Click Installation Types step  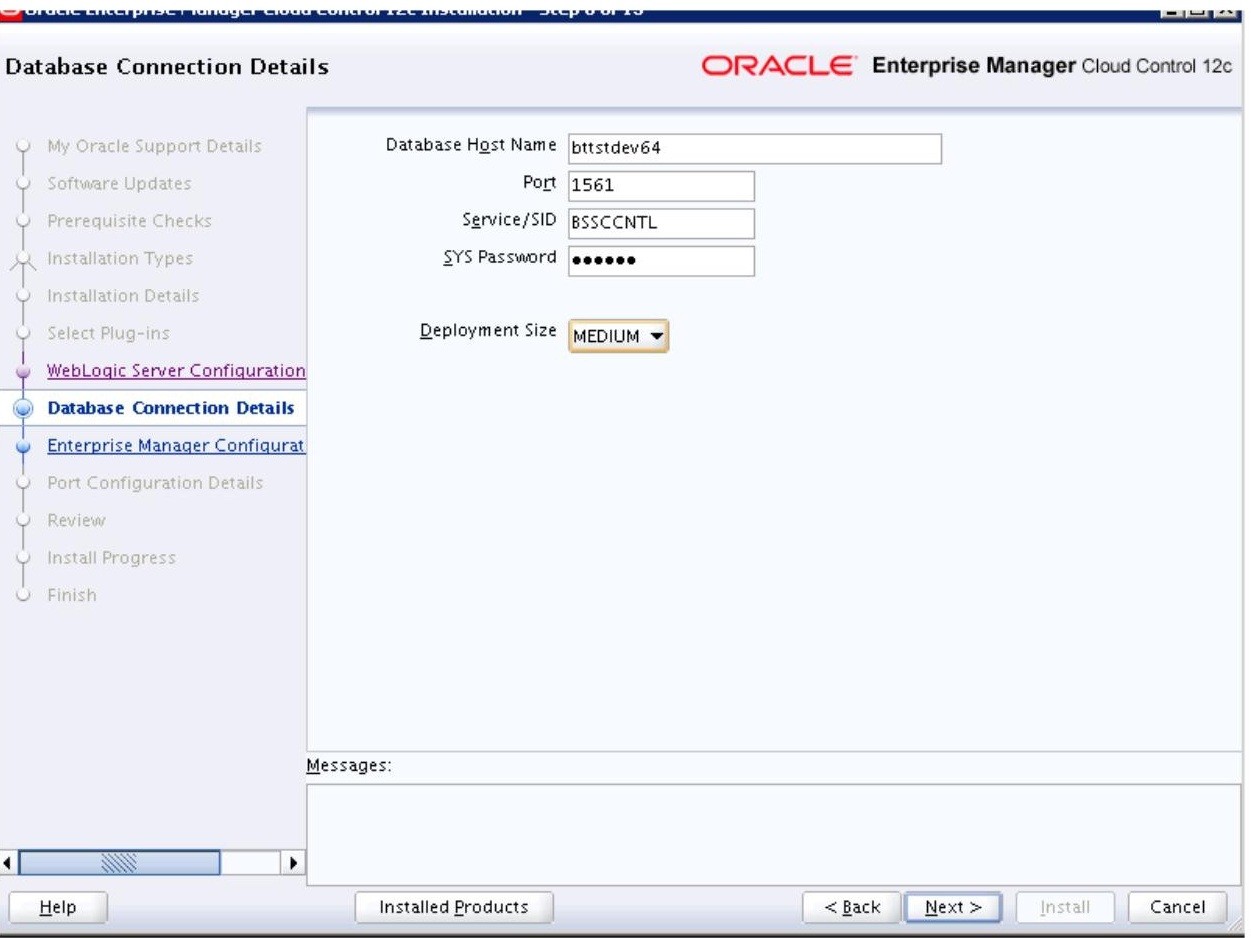(x=120, y=258)
